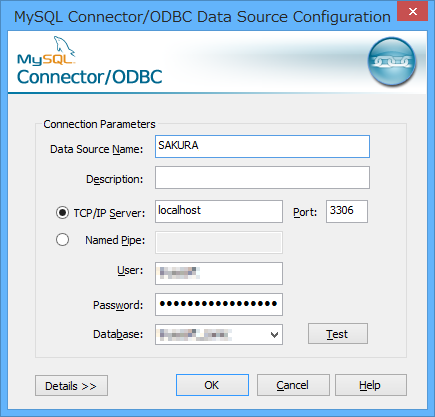The width and height of the screenshot is (435, 417).
Task: Click the MySQL dolphin logo
Action: coord(46,51)
